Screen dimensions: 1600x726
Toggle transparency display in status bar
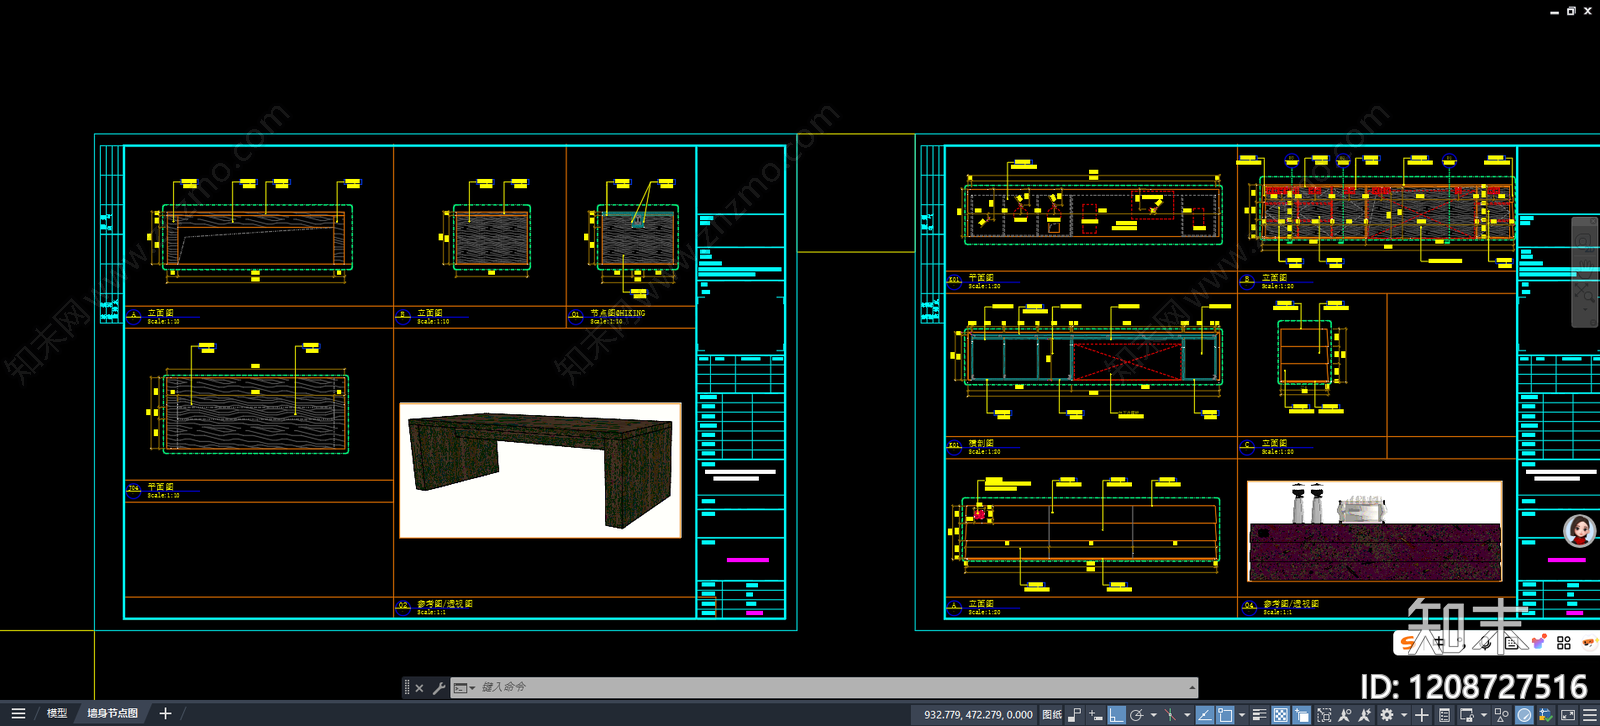click(1280, 715)
